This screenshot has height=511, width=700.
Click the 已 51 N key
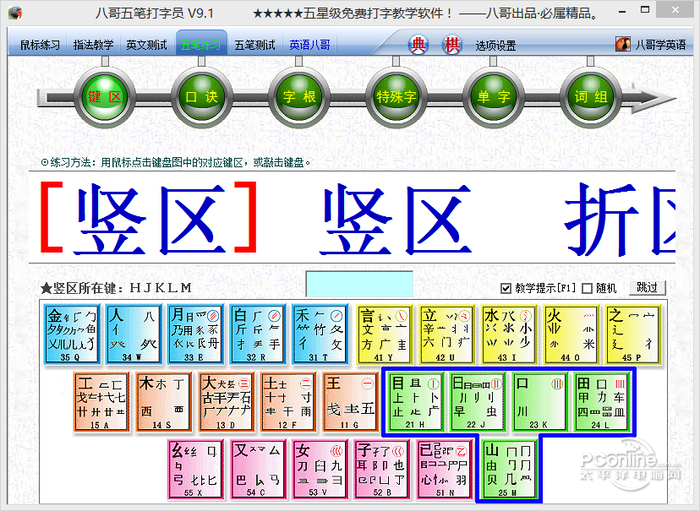click(444, 469)
